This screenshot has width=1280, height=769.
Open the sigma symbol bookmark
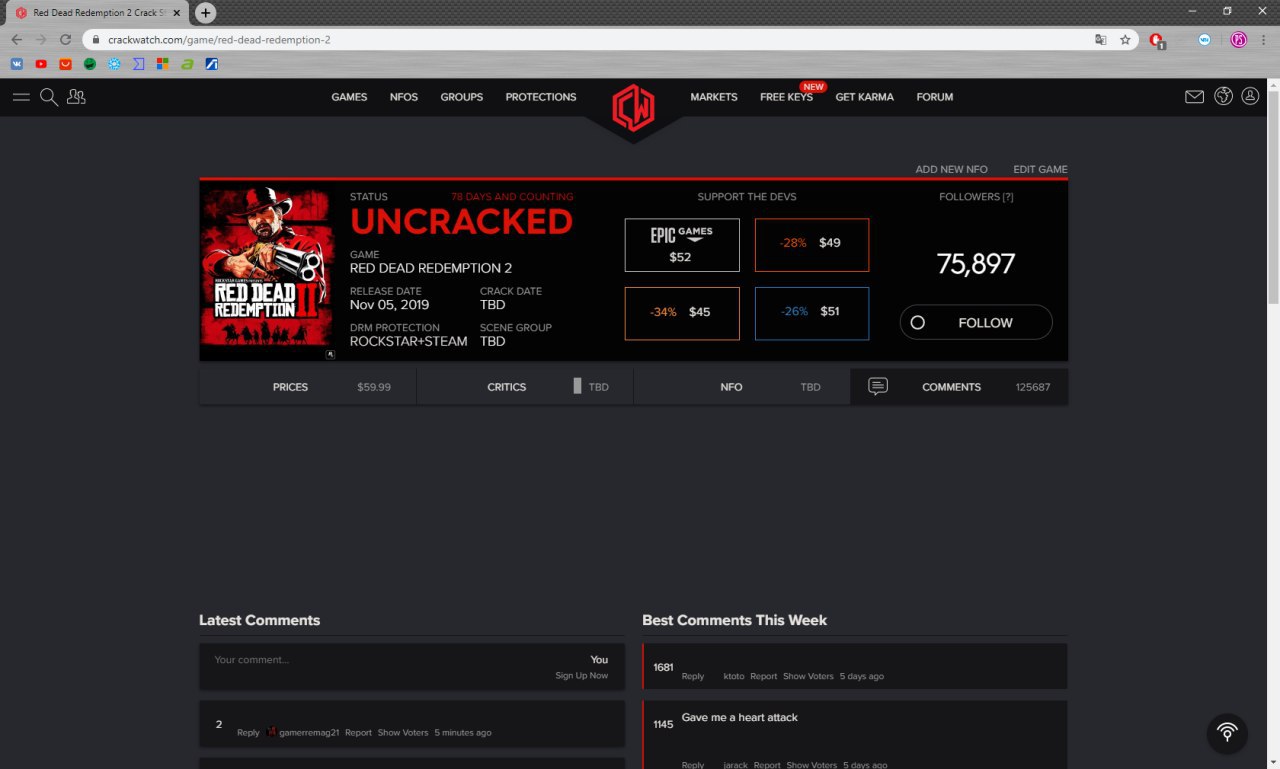pos(138,64)
